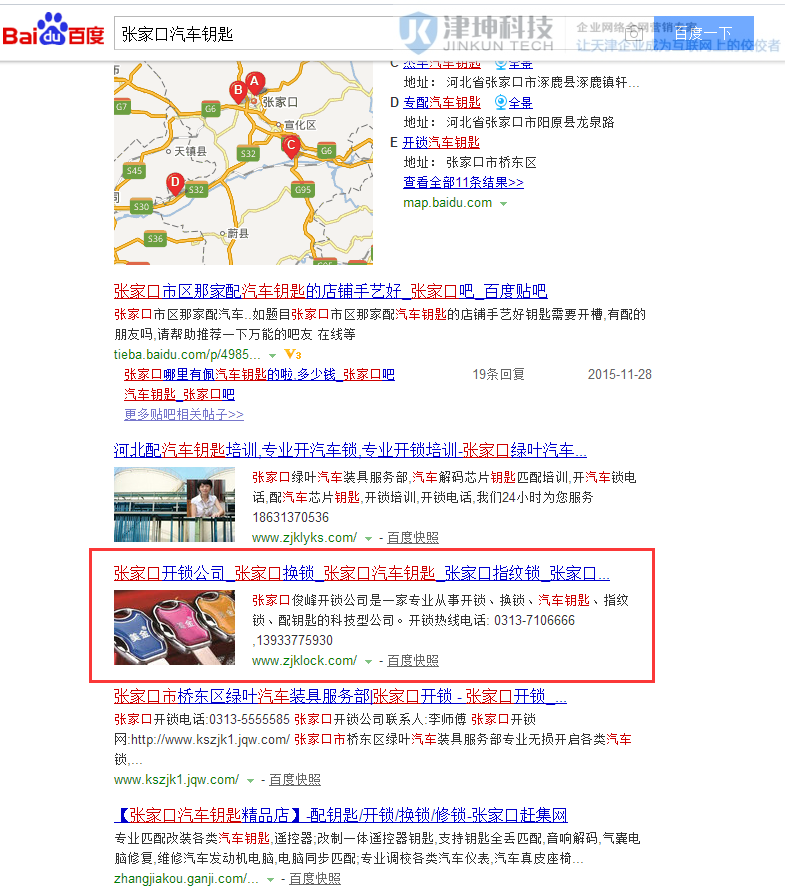Open the 开锁汽车钥匙 map result
The height and width of the screenshot is (887, 785).
(x=441, y=143)
